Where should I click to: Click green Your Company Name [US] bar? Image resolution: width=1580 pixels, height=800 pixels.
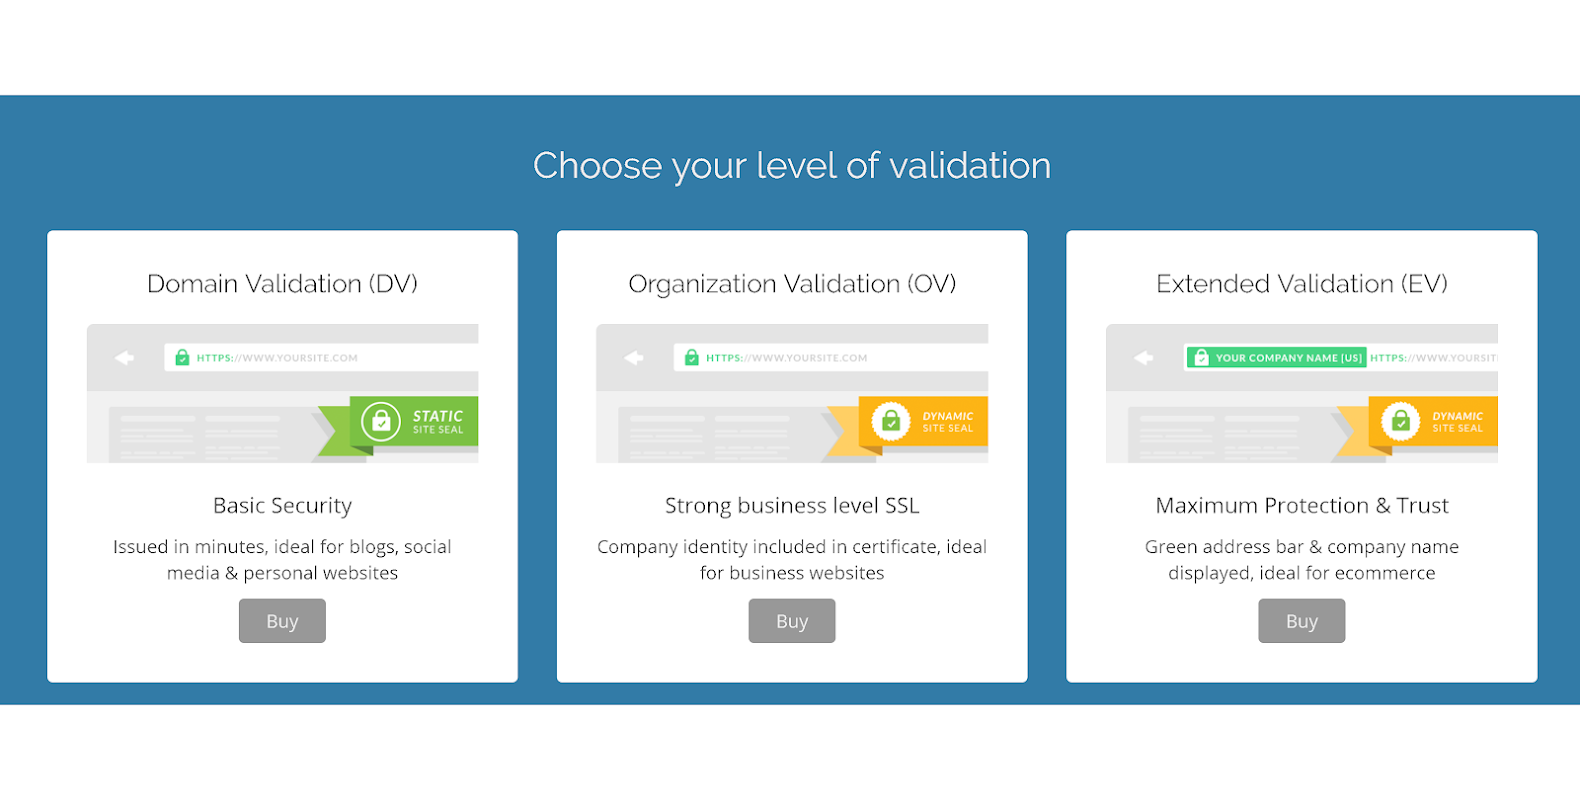coord(1276,357)
